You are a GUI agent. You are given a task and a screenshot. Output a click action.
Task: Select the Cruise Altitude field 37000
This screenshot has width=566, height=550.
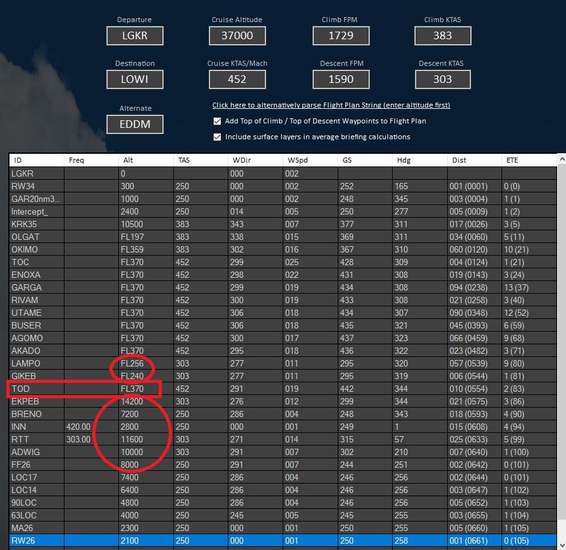pyautogui.click(x=237, y=36)
